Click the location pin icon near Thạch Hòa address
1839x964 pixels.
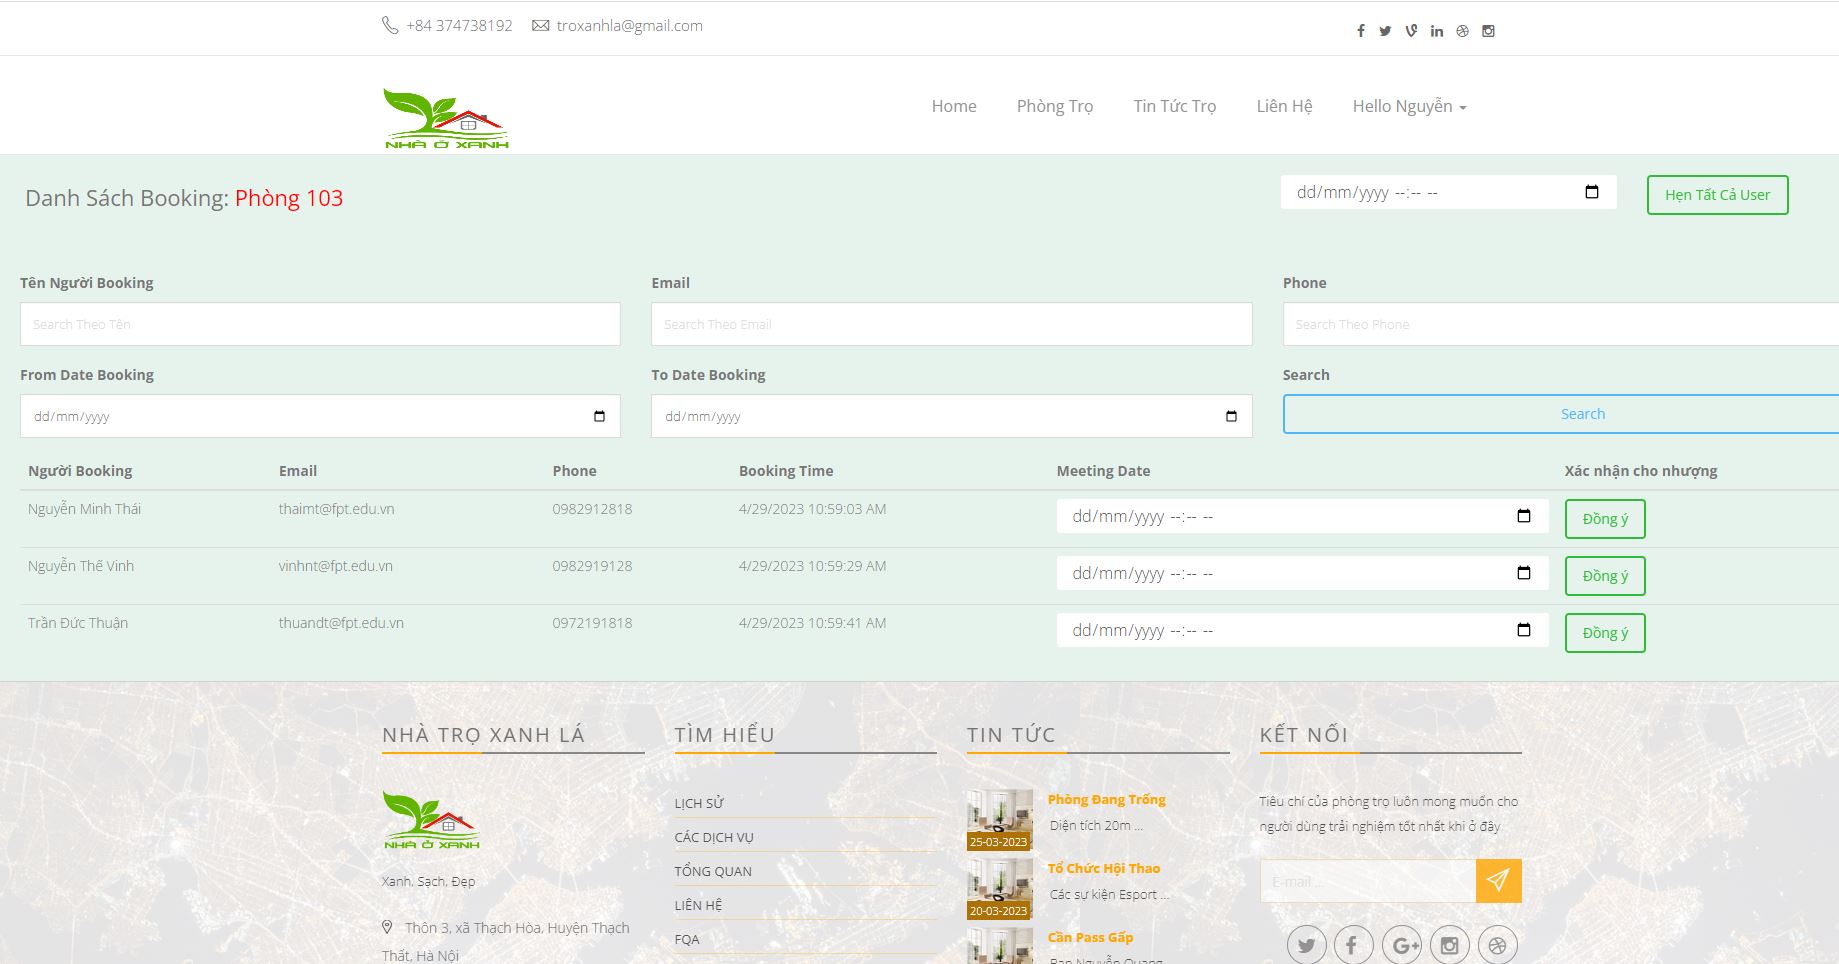388,926
